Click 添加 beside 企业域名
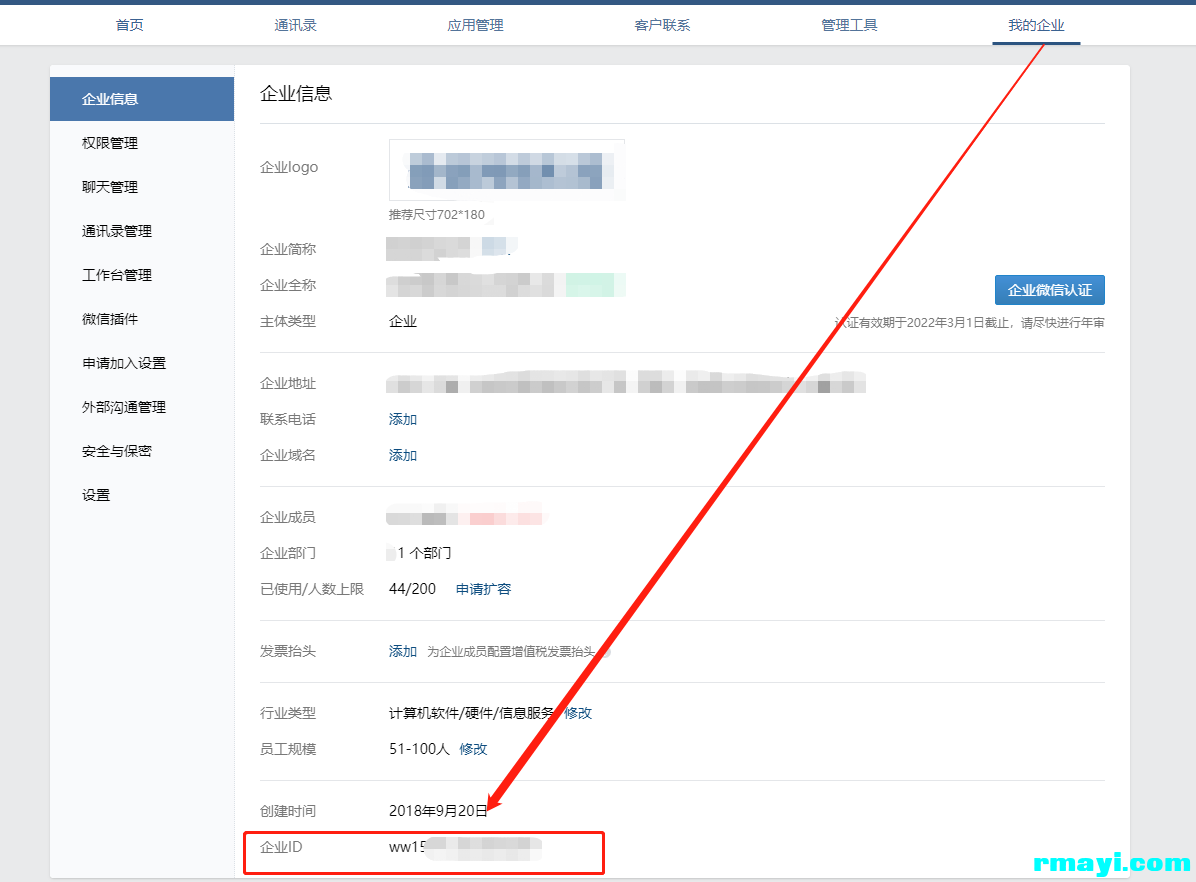 (403, 455)
